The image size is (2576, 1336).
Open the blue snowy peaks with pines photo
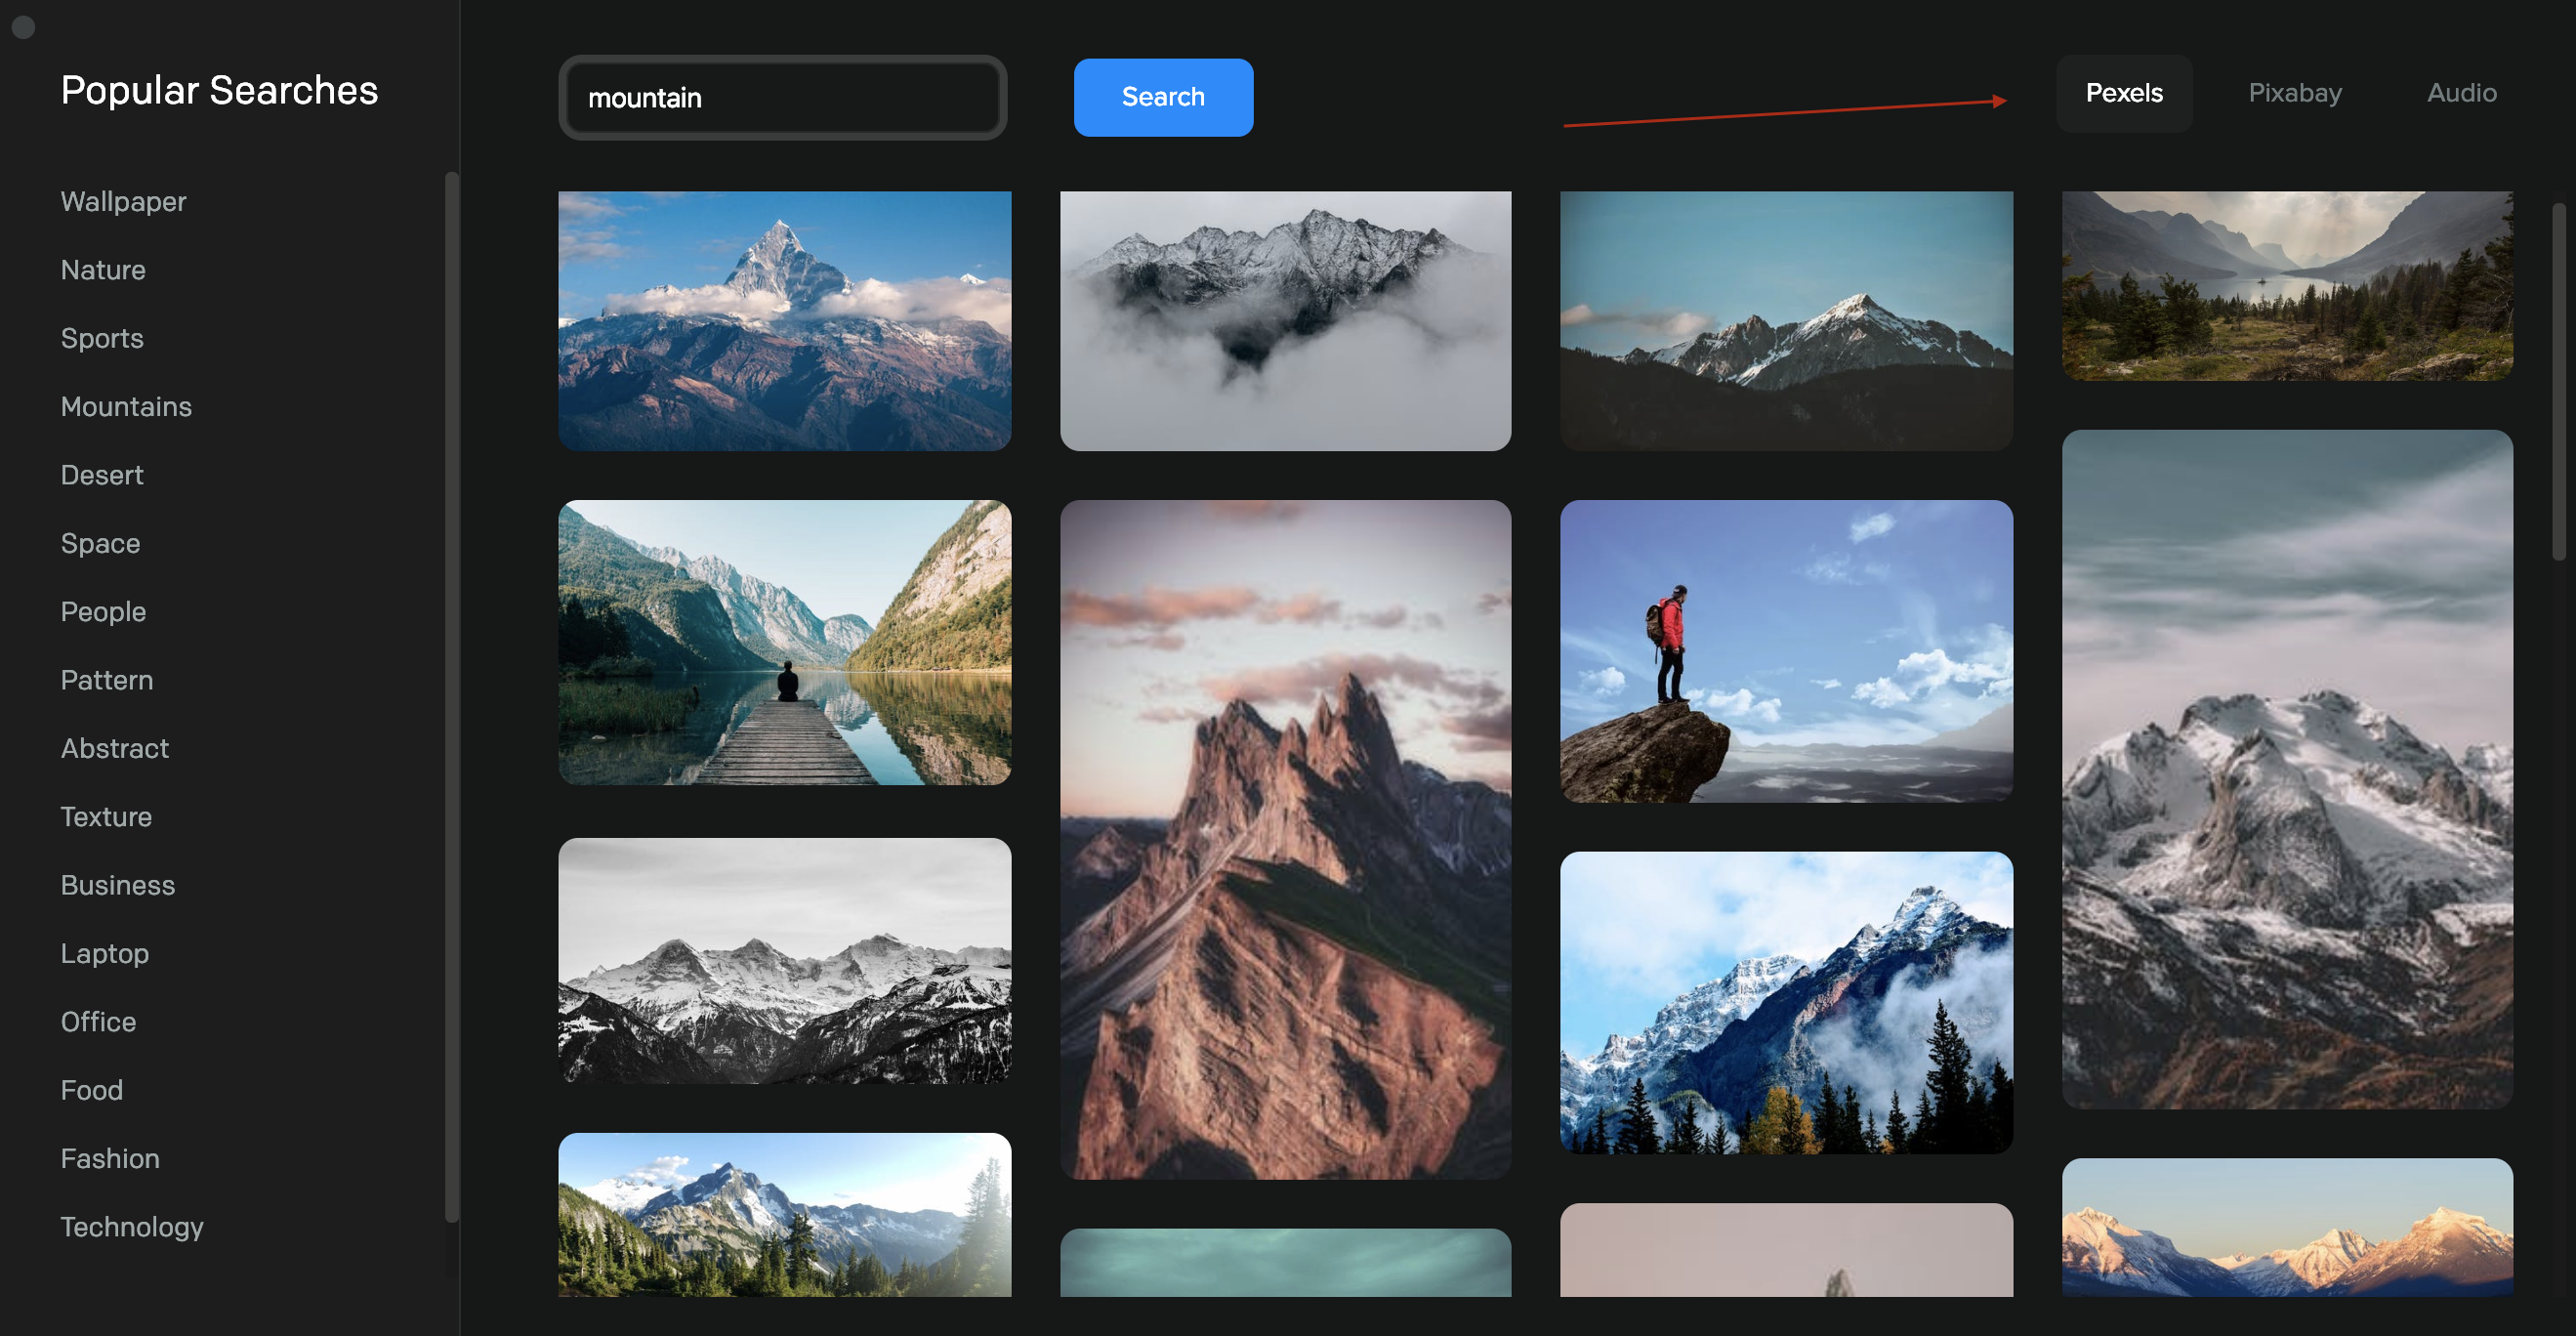click(1786, 1002)
